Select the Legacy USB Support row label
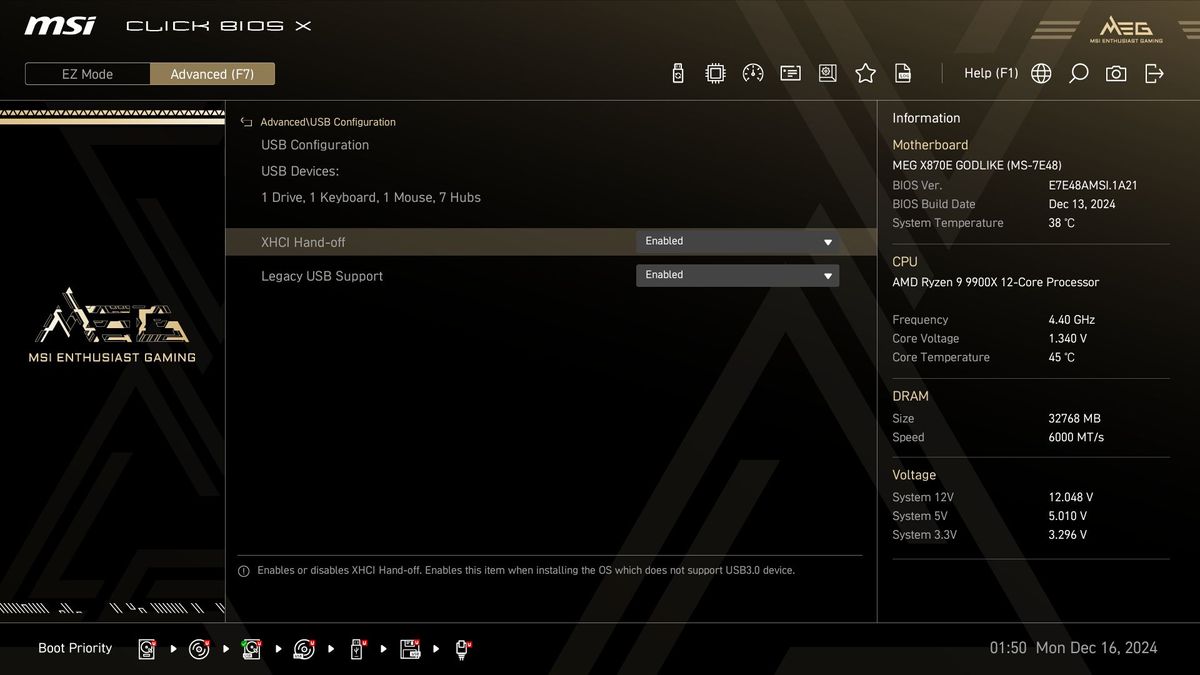Image resolution: width=1200 pixels, height=675 pixels. pos(322,276)
